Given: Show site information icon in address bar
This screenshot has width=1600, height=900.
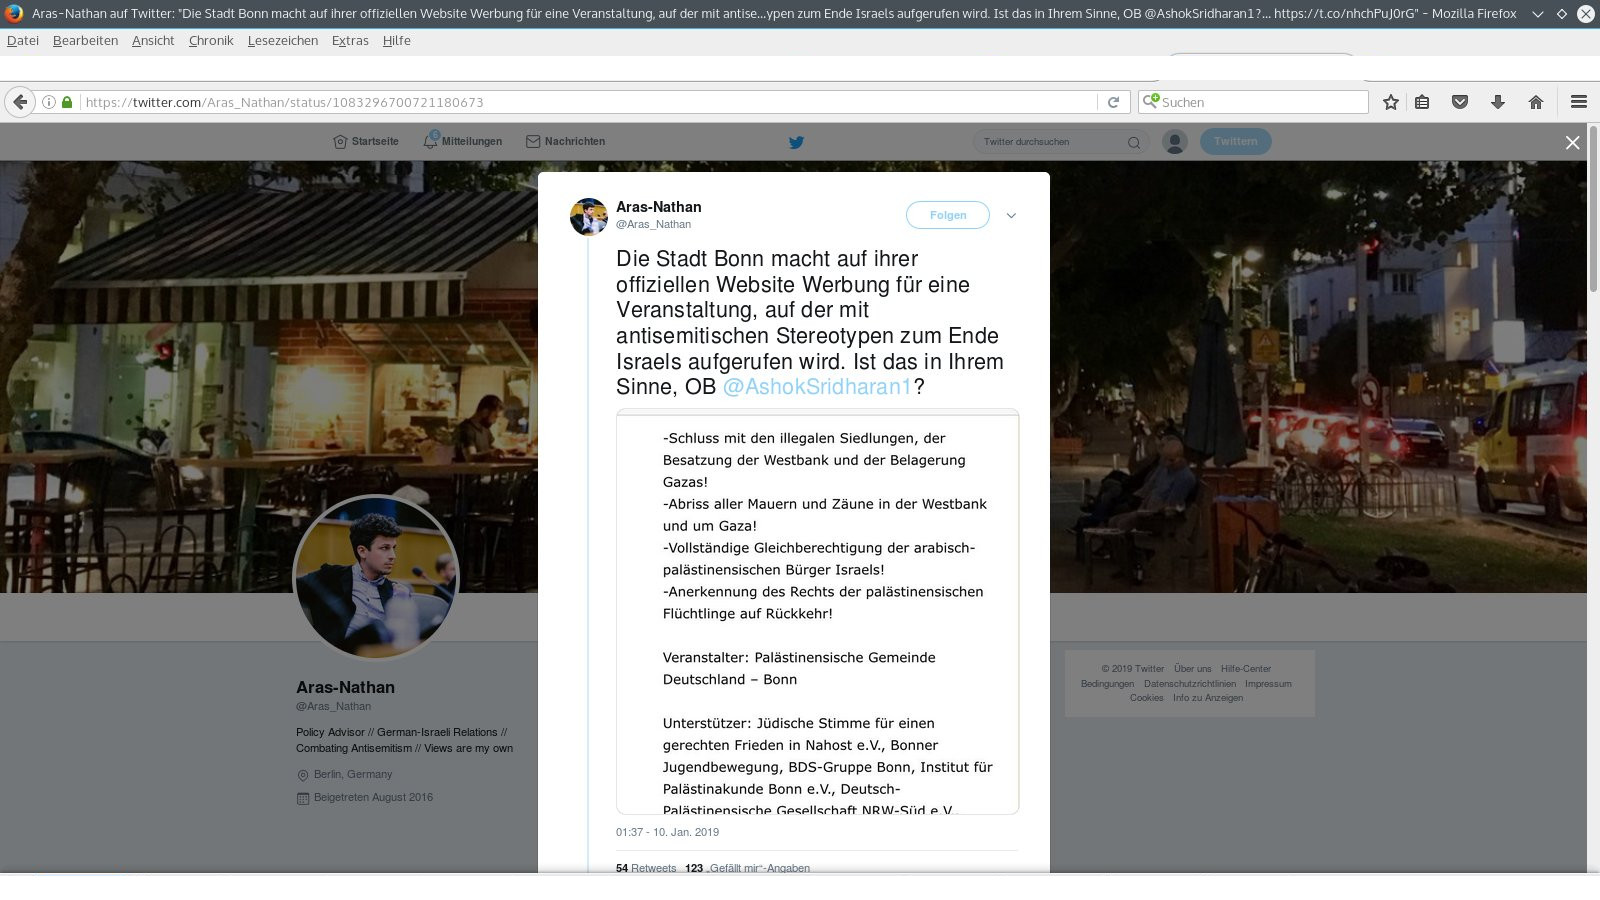Looking at the screenshot, I should coord(48,102).
